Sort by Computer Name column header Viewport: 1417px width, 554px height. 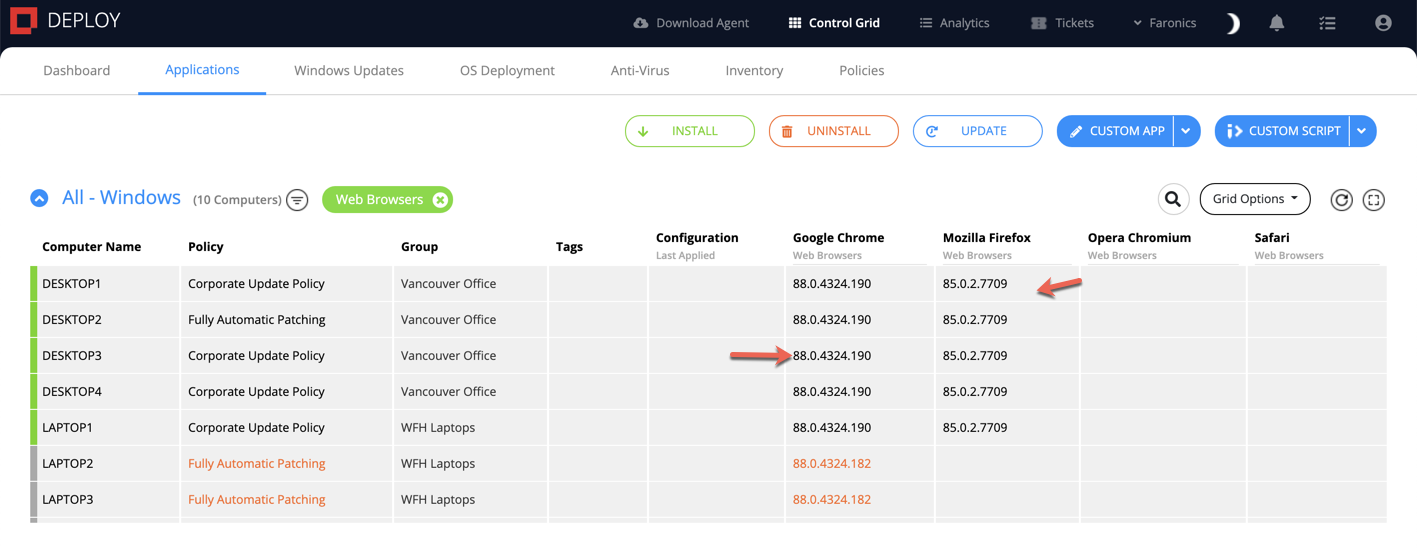coord(92,247)
